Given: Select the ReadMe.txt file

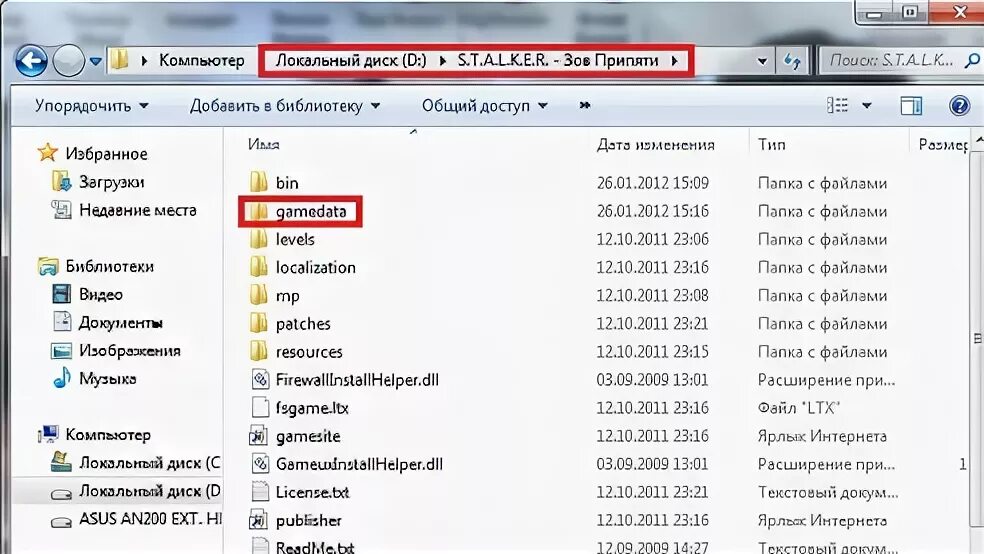Looking at the screenshot, I should click(314, 546).
